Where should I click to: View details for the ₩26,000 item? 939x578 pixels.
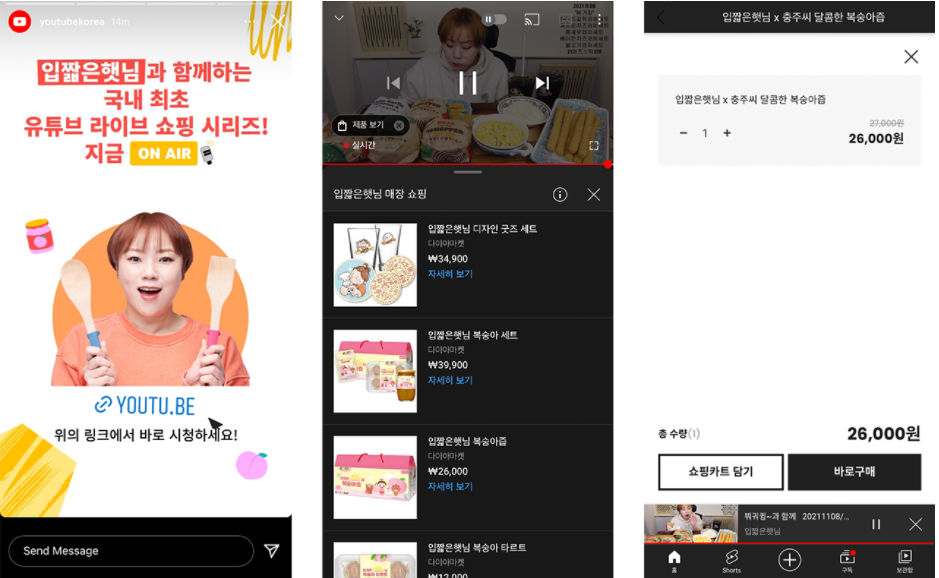[450, 486]
